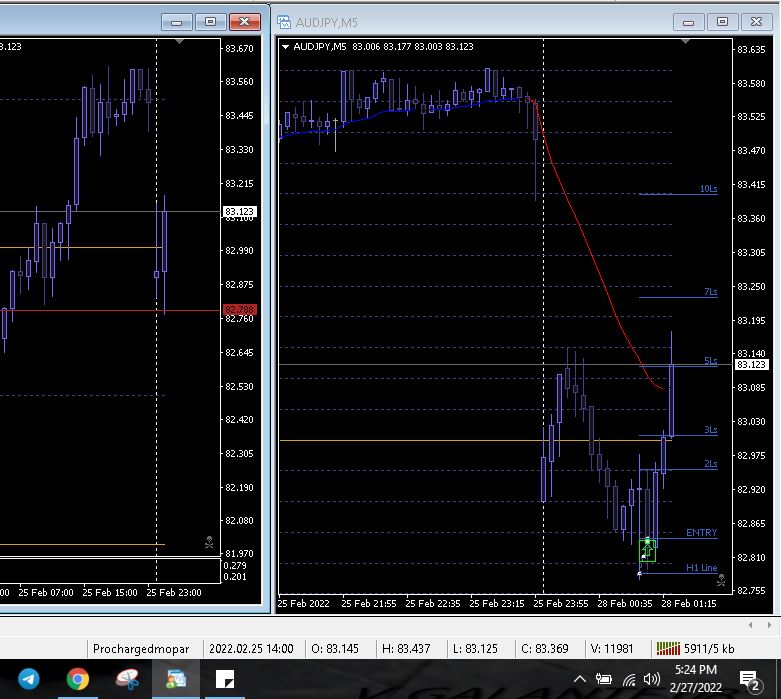Click the red 82.788 price tag on the left chart
Viewport: 781px width, 699px height.
click(x=240, y=309)
